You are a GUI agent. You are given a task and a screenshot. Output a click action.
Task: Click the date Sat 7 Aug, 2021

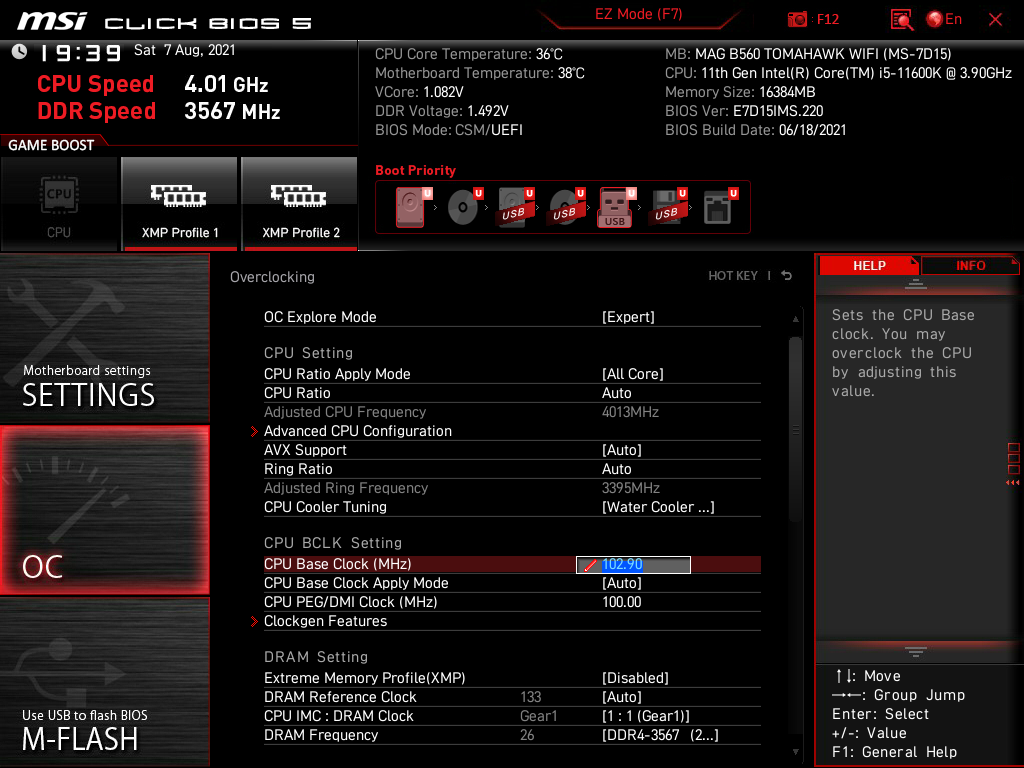click(184, 50)
